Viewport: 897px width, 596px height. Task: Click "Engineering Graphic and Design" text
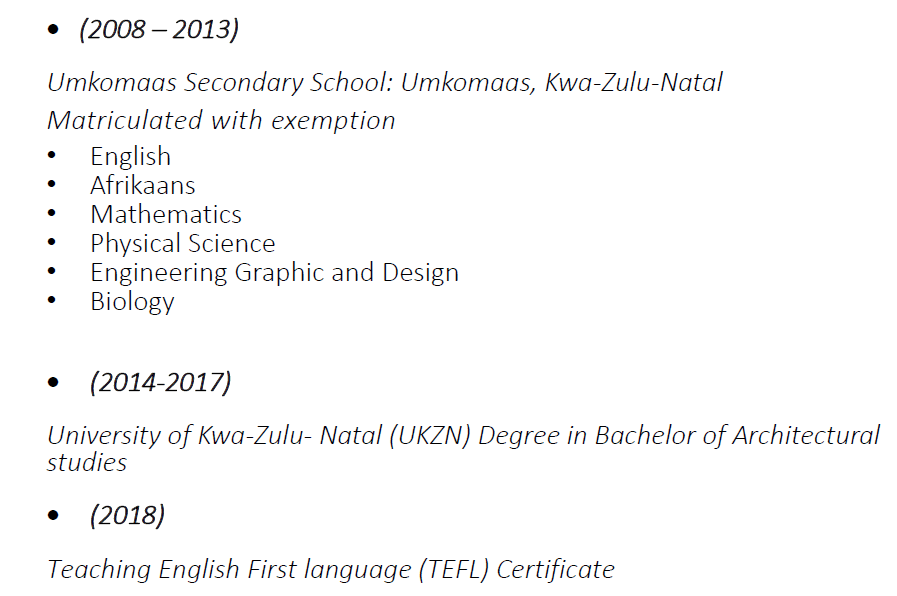(x=274, y=273)
